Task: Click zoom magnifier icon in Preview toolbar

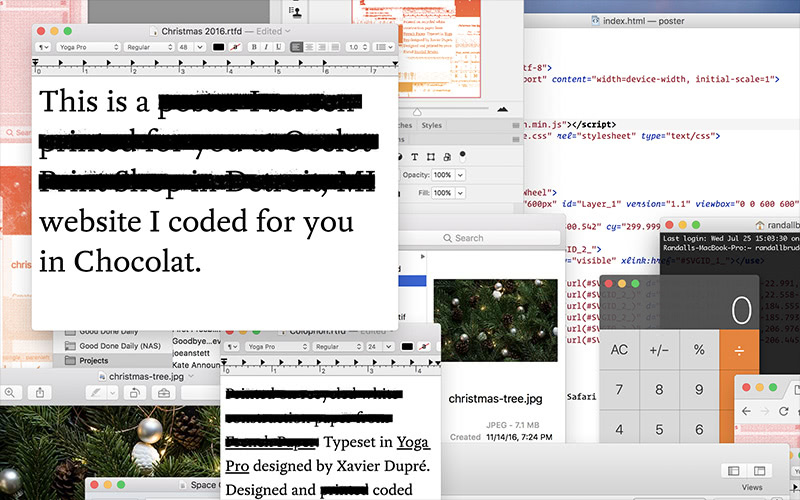Action: point(10,393)
